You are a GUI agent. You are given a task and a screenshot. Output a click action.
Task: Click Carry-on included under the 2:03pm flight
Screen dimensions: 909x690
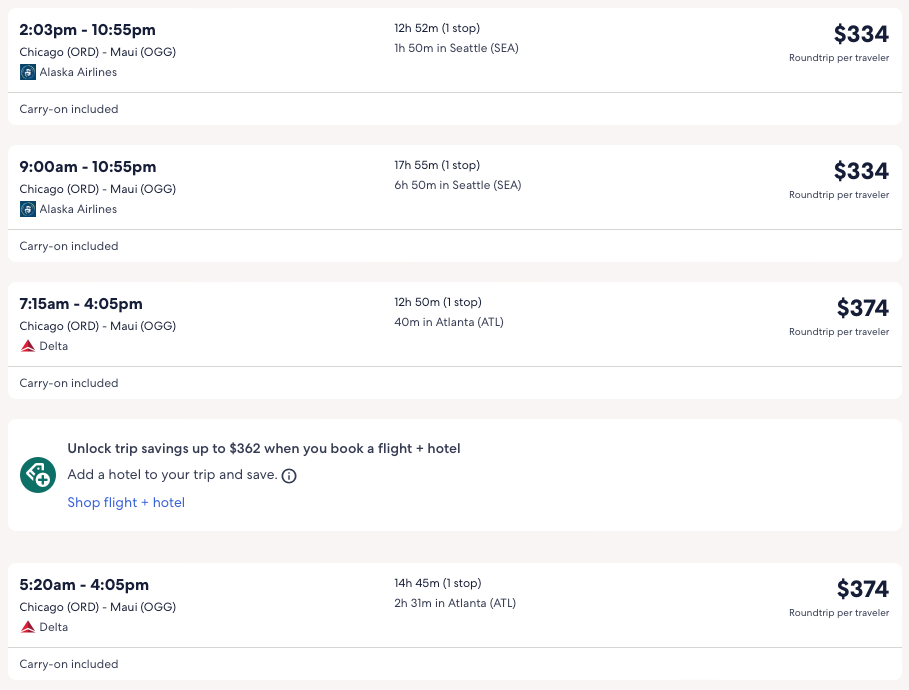[69, 109]
